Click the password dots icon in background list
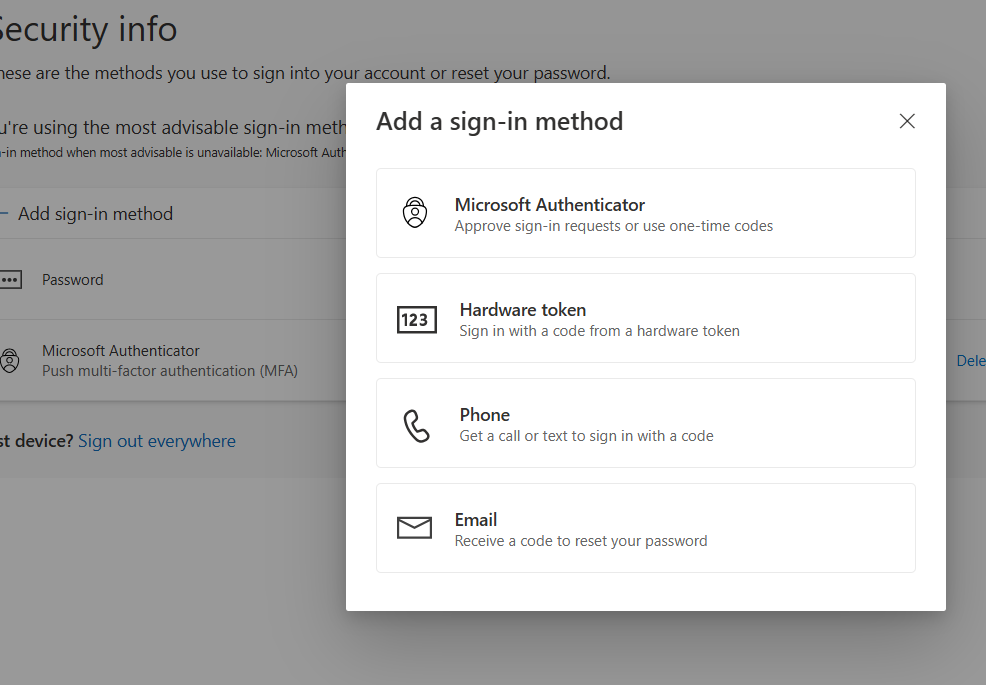Viewport: 986px width, 685px height. [x=10, y=280]
